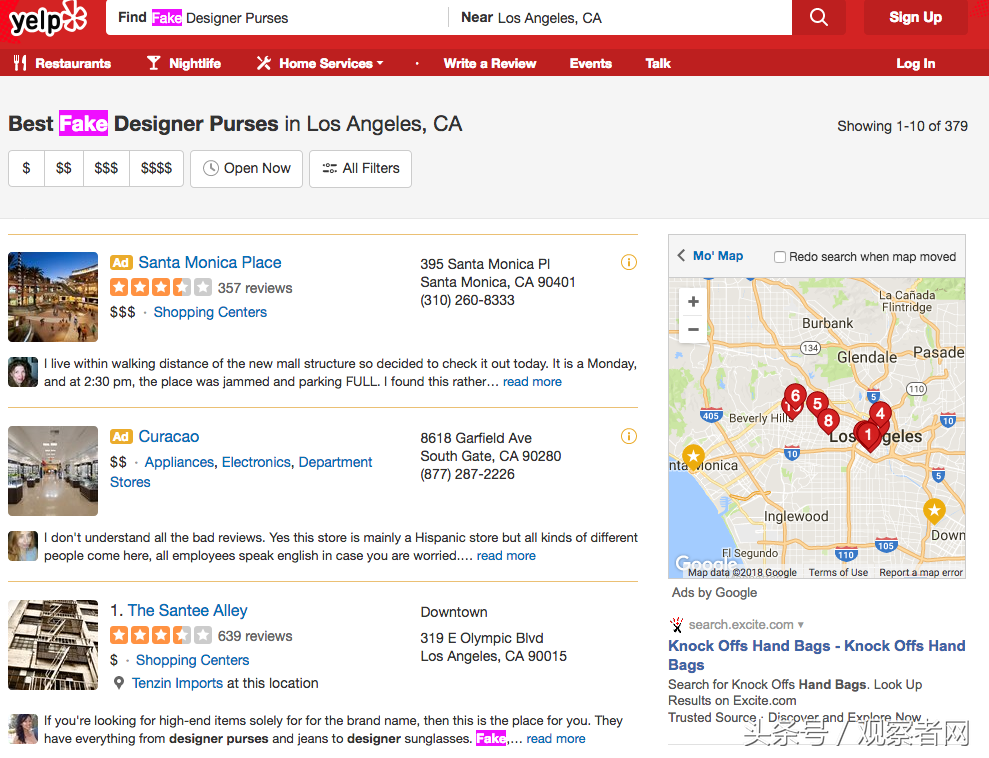Zoom out on the map
989x758 pixels.
(693, 329)
